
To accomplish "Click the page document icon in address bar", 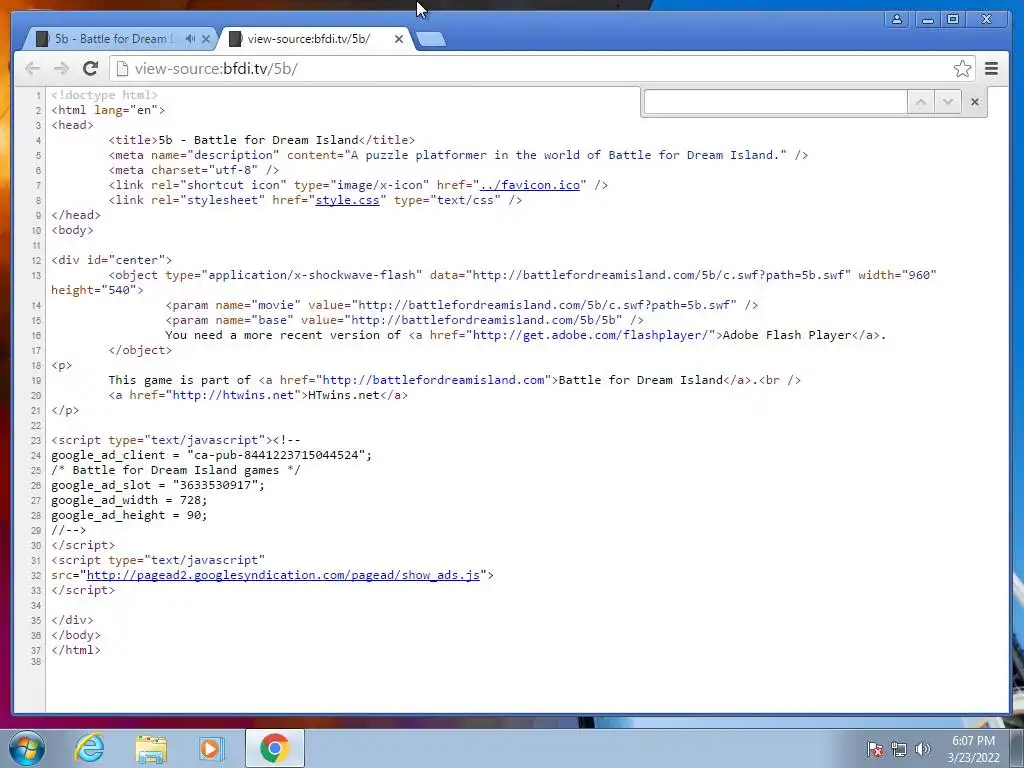I will [x=121, y=69].
